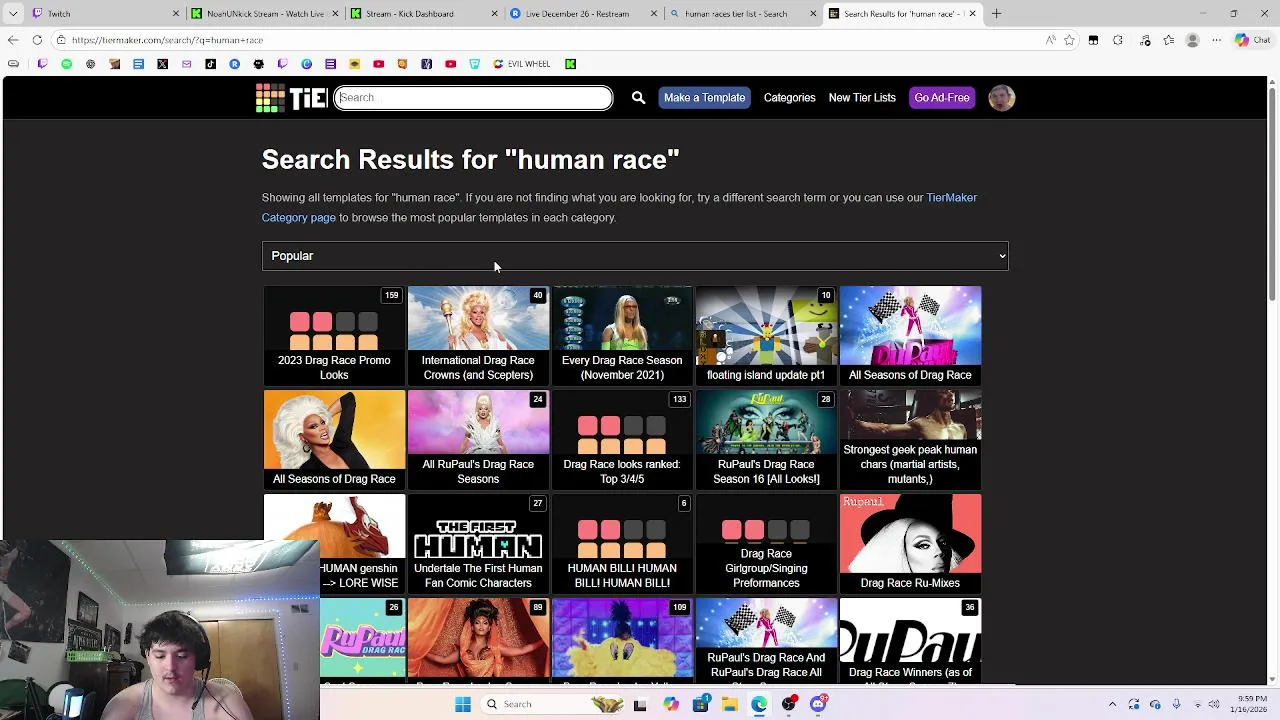Show hidden system tray icons chevron

(x=1112, y=704)
